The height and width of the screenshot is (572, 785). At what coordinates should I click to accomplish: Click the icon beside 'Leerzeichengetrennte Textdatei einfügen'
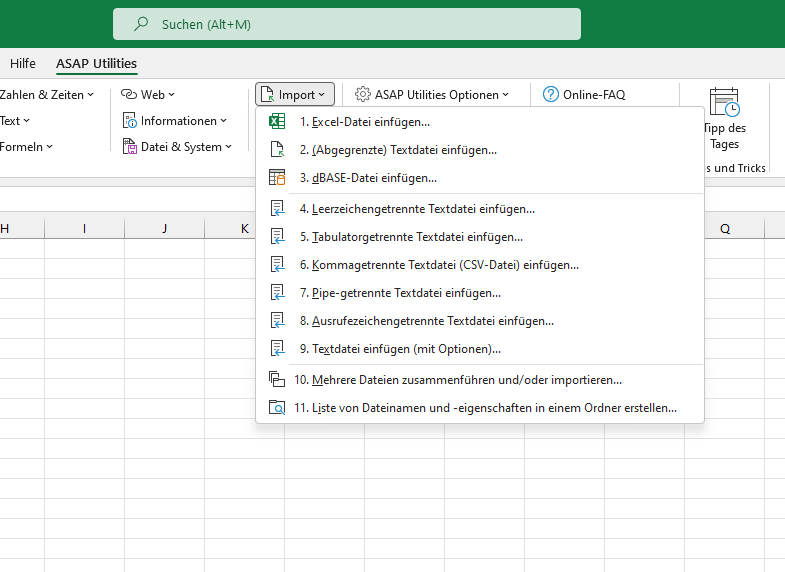coord(277,209)
